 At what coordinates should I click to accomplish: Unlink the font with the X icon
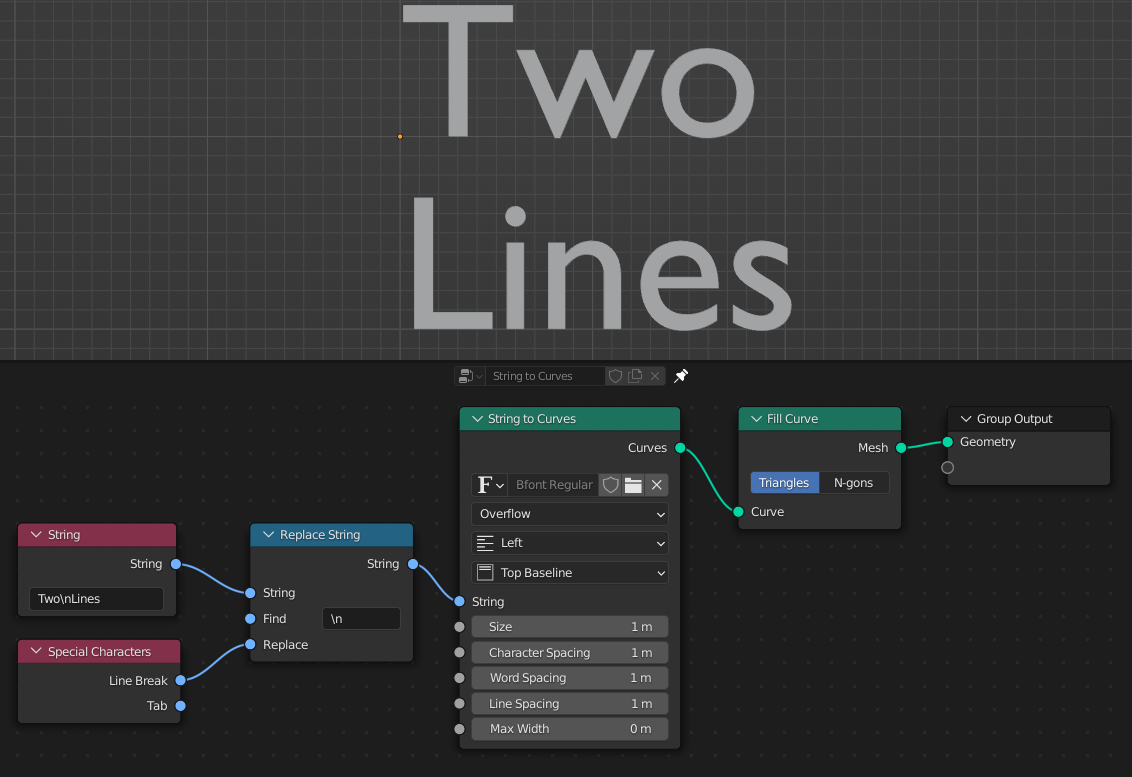point(657,484)
